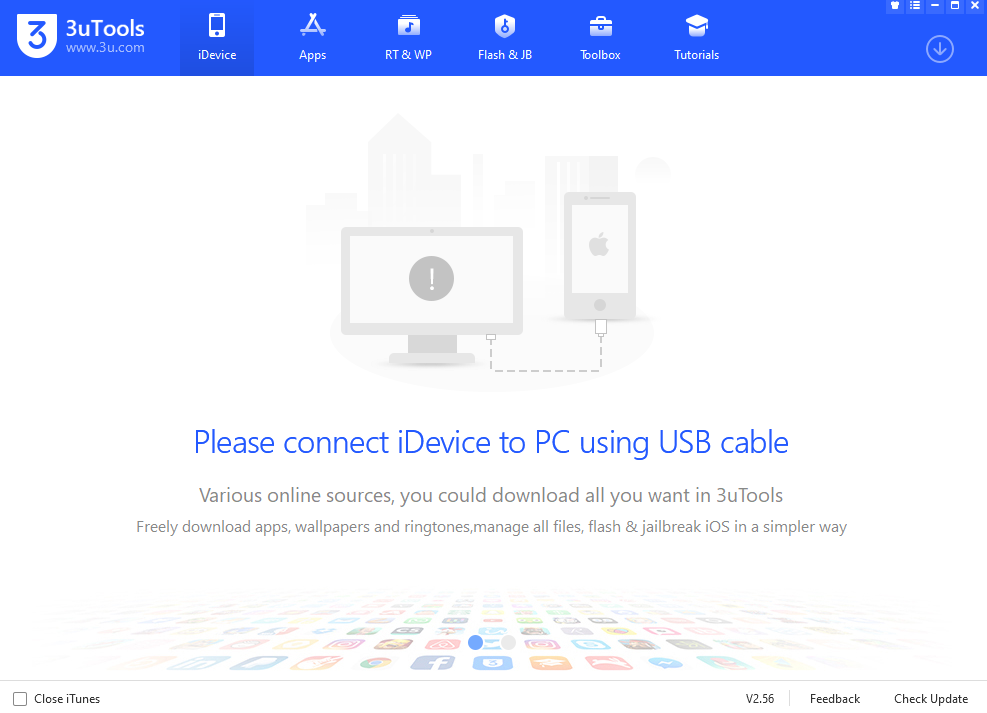Open the downloads manager arrow icon

click(940, 49)
